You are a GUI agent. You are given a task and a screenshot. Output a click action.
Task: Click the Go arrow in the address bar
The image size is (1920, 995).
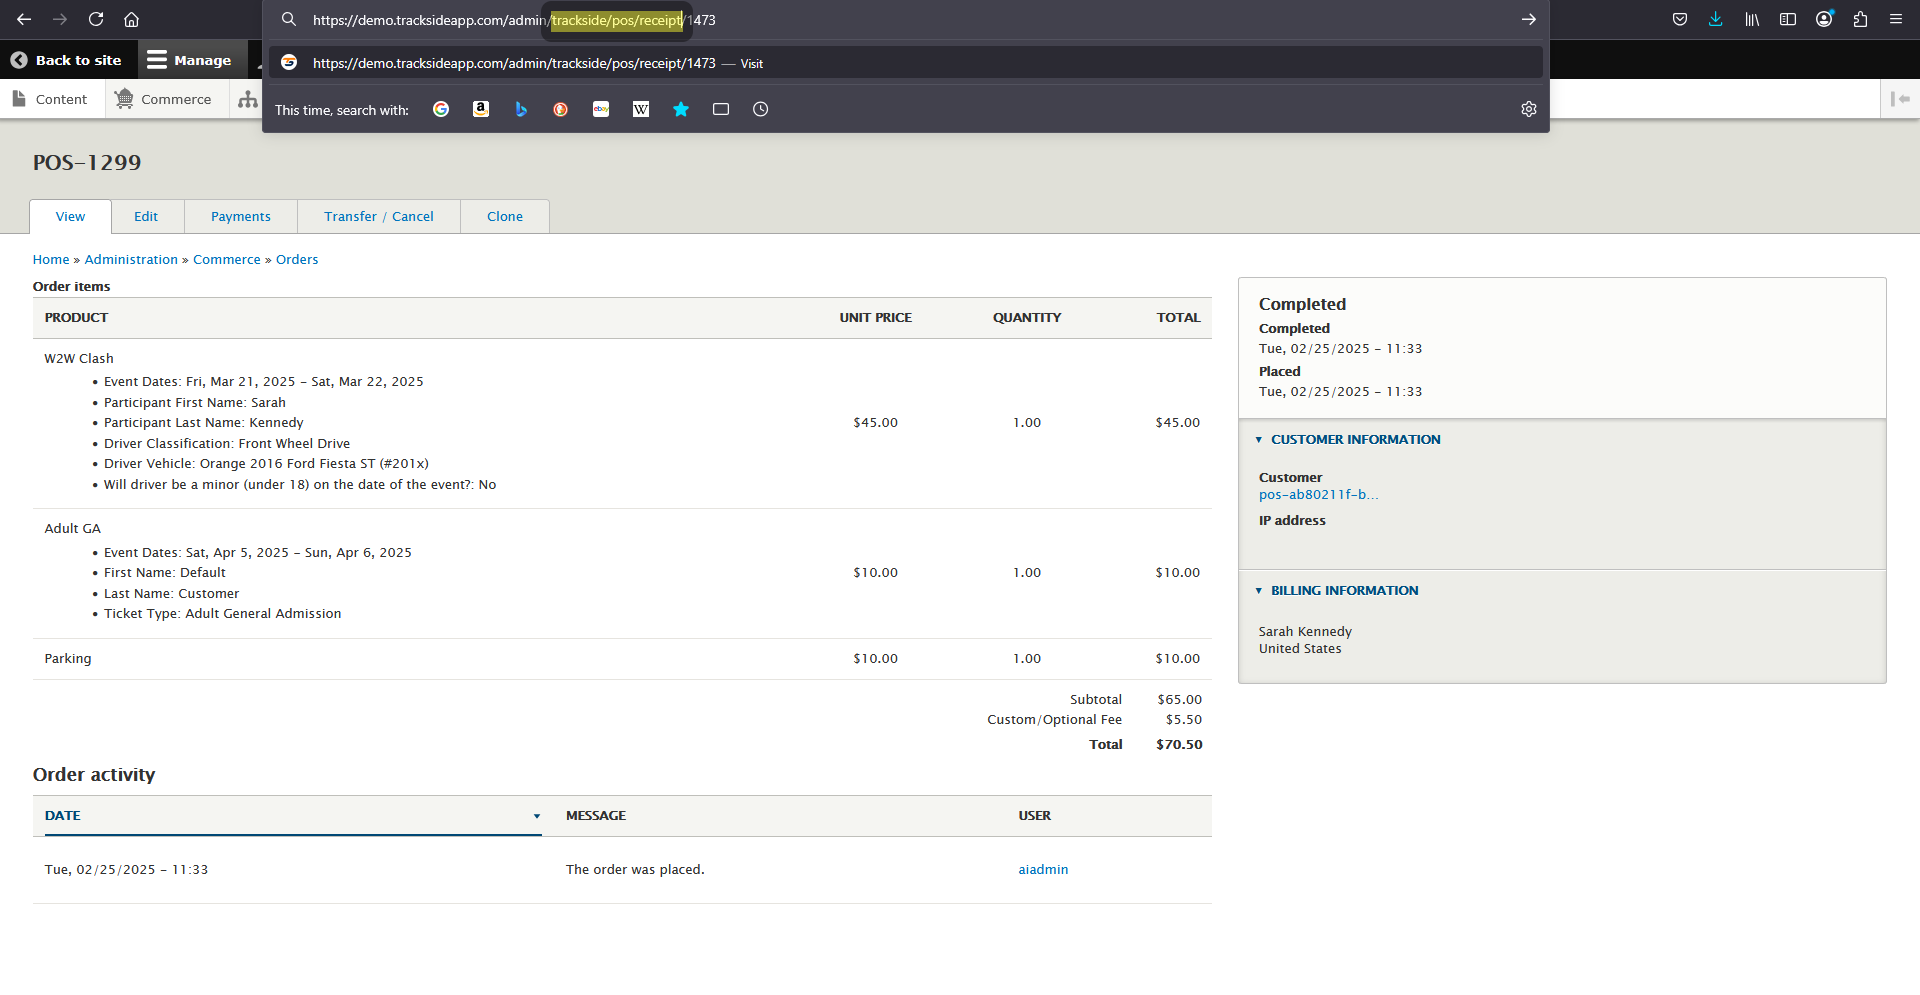(x=1528, y=19)
